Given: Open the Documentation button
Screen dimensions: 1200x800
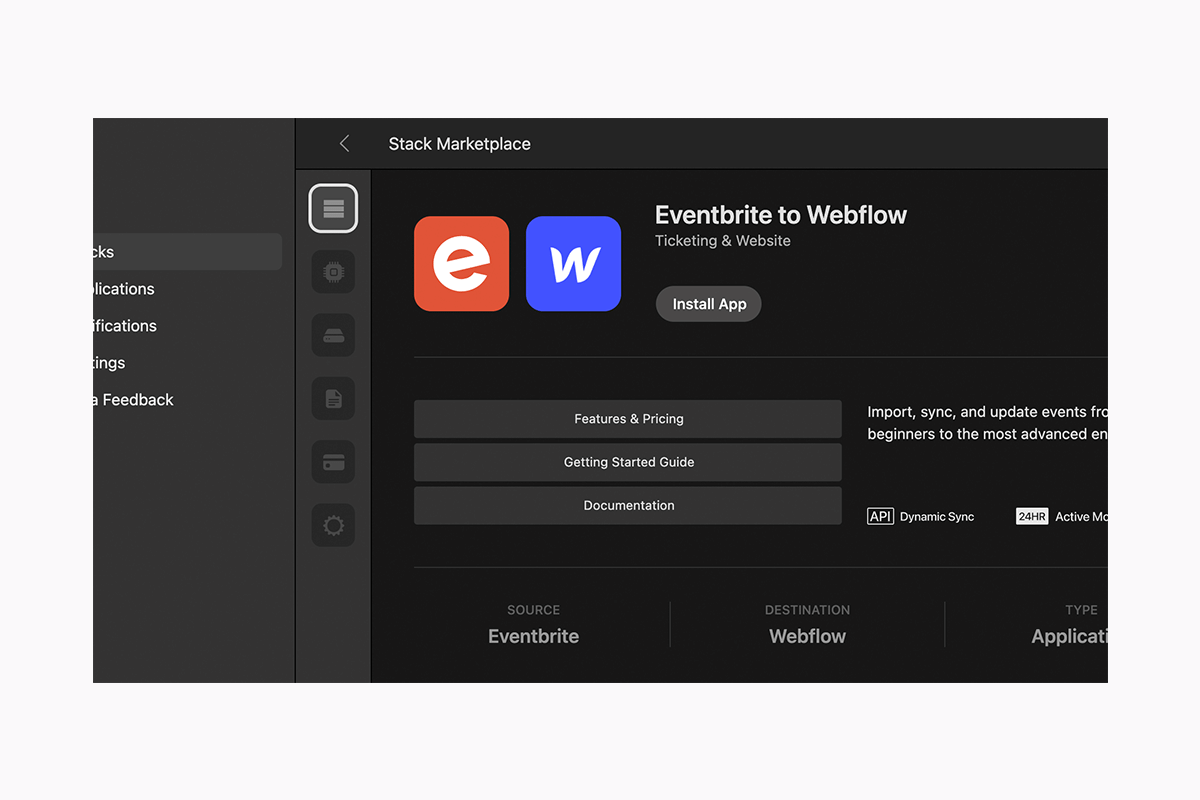Looking at the screenshot, I should click(x=628, y=505).
